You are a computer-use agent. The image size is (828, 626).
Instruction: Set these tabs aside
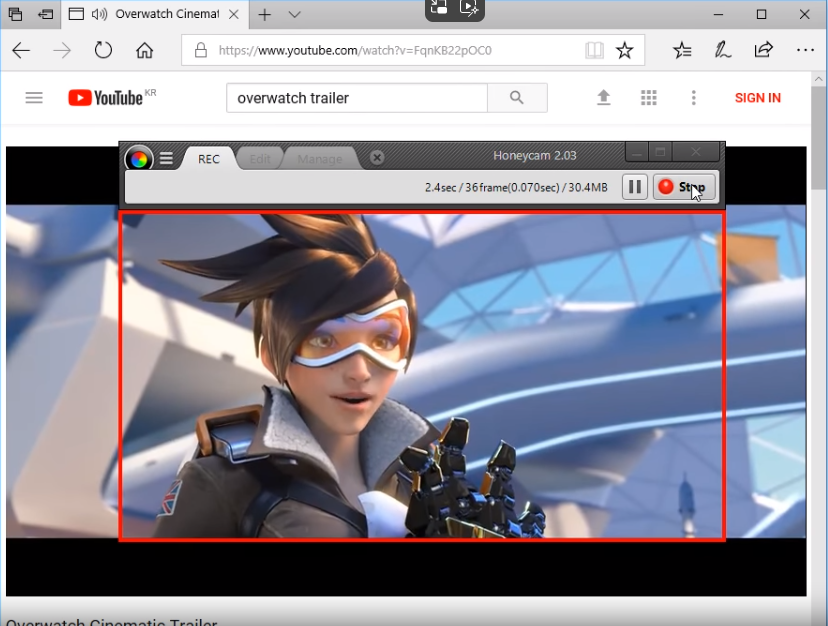tap(46, 14)
